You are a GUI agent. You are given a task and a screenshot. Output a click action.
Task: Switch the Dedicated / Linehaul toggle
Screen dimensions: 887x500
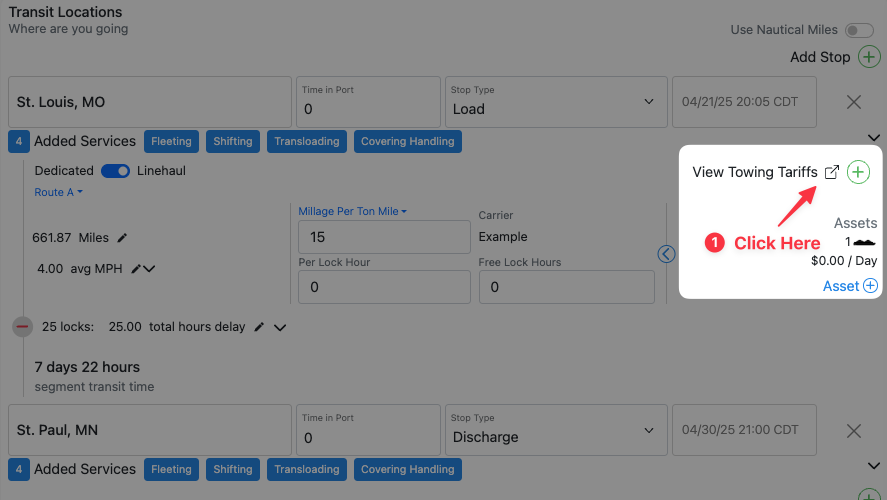tap(115, 171)
